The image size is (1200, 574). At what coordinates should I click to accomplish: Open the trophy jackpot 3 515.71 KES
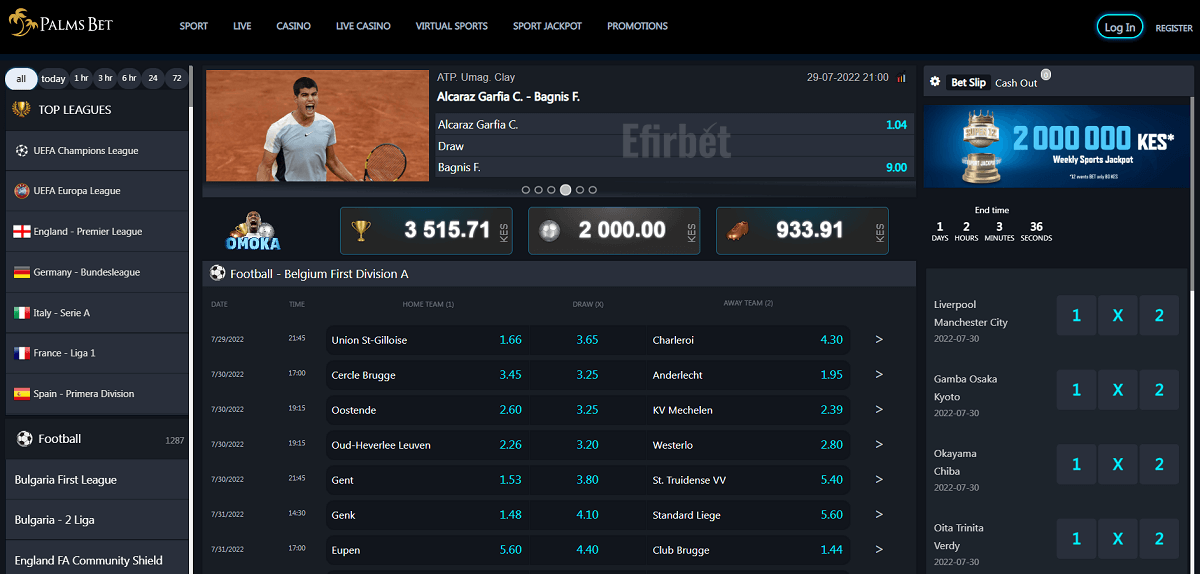[x=426, y=231]
